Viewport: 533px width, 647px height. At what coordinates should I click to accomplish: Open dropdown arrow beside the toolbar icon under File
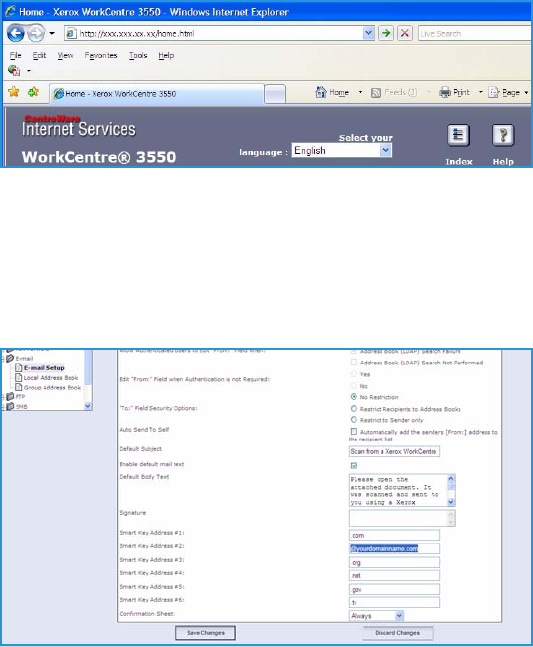29,71
